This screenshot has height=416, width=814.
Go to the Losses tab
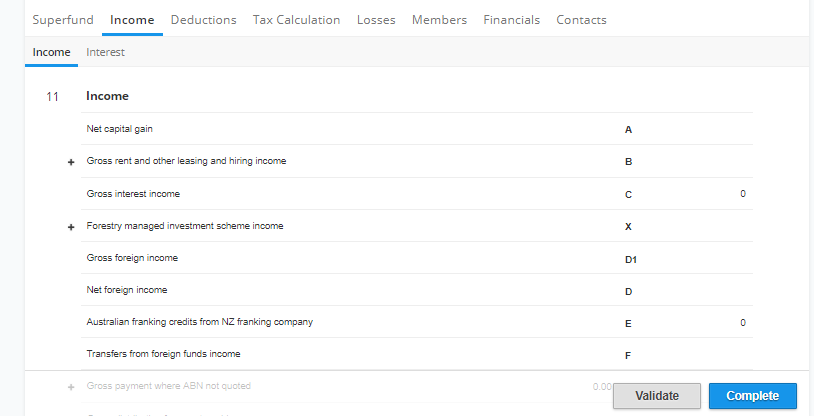click(x=376, y=20)
